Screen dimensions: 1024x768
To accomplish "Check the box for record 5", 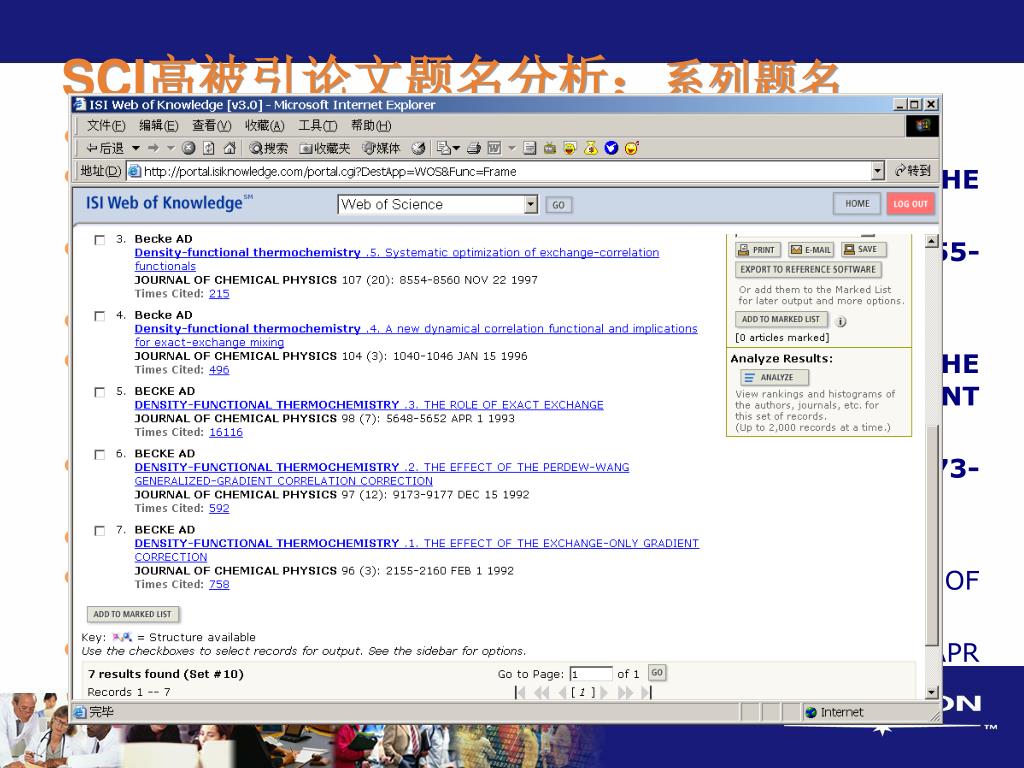I will 99,392.
